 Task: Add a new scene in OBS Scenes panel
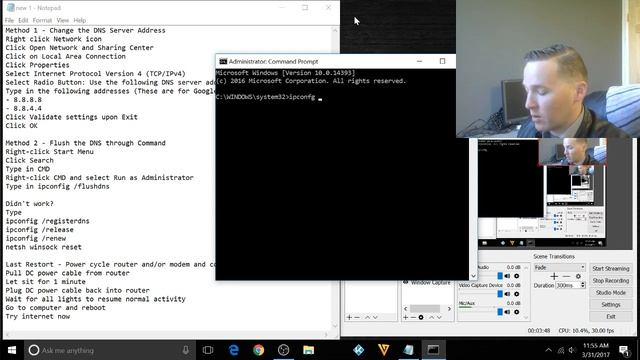tap(349, 317)
